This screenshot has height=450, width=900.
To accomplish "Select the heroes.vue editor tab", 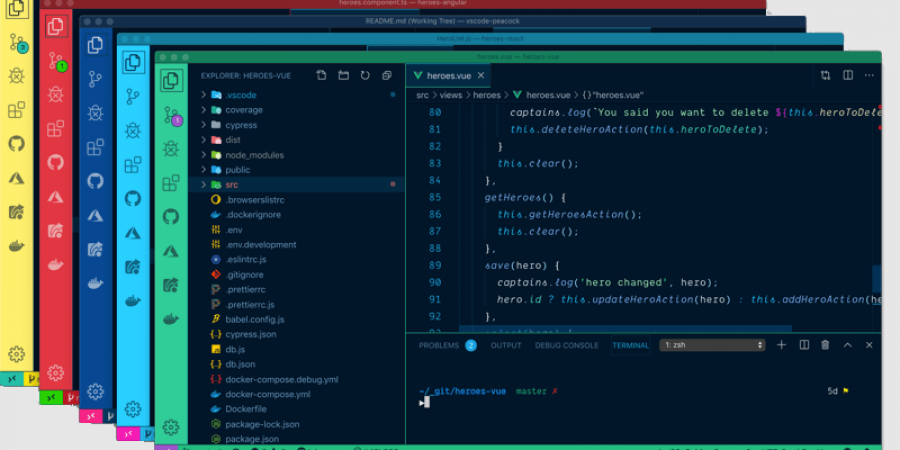I will click(x=448, y=75).
